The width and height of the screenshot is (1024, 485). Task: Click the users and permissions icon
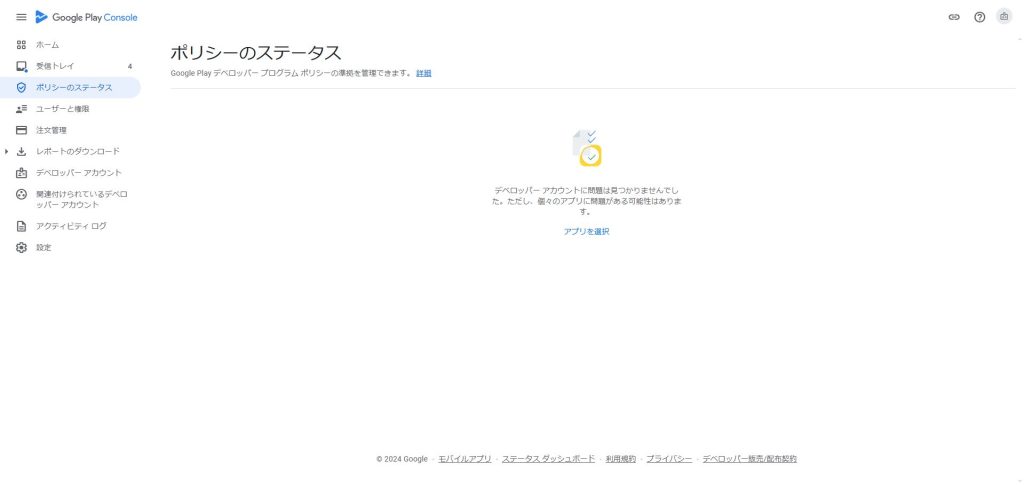(x=22, y=109)
